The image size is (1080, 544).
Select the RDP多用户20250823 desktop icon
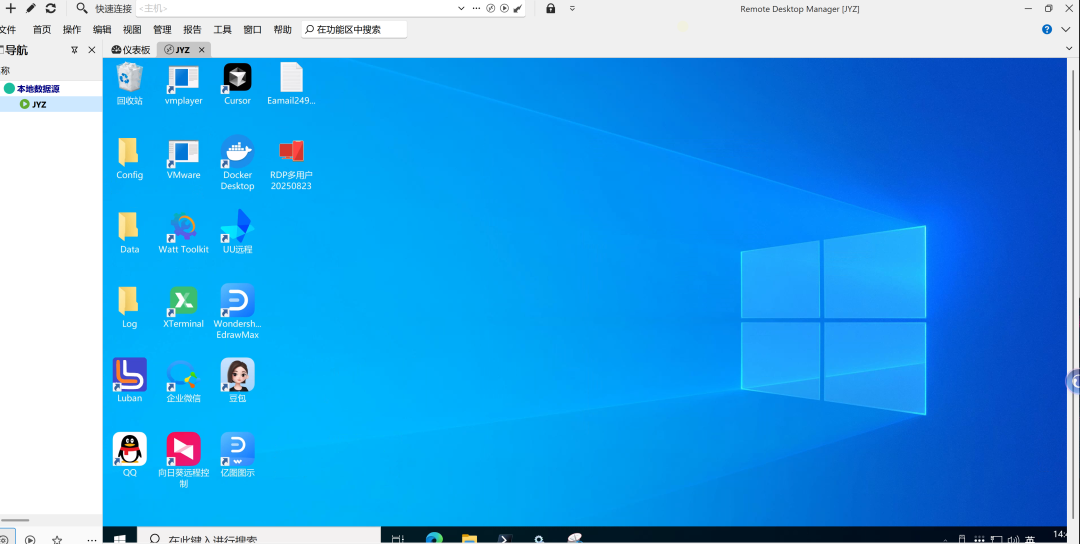(x=291, y=164)
